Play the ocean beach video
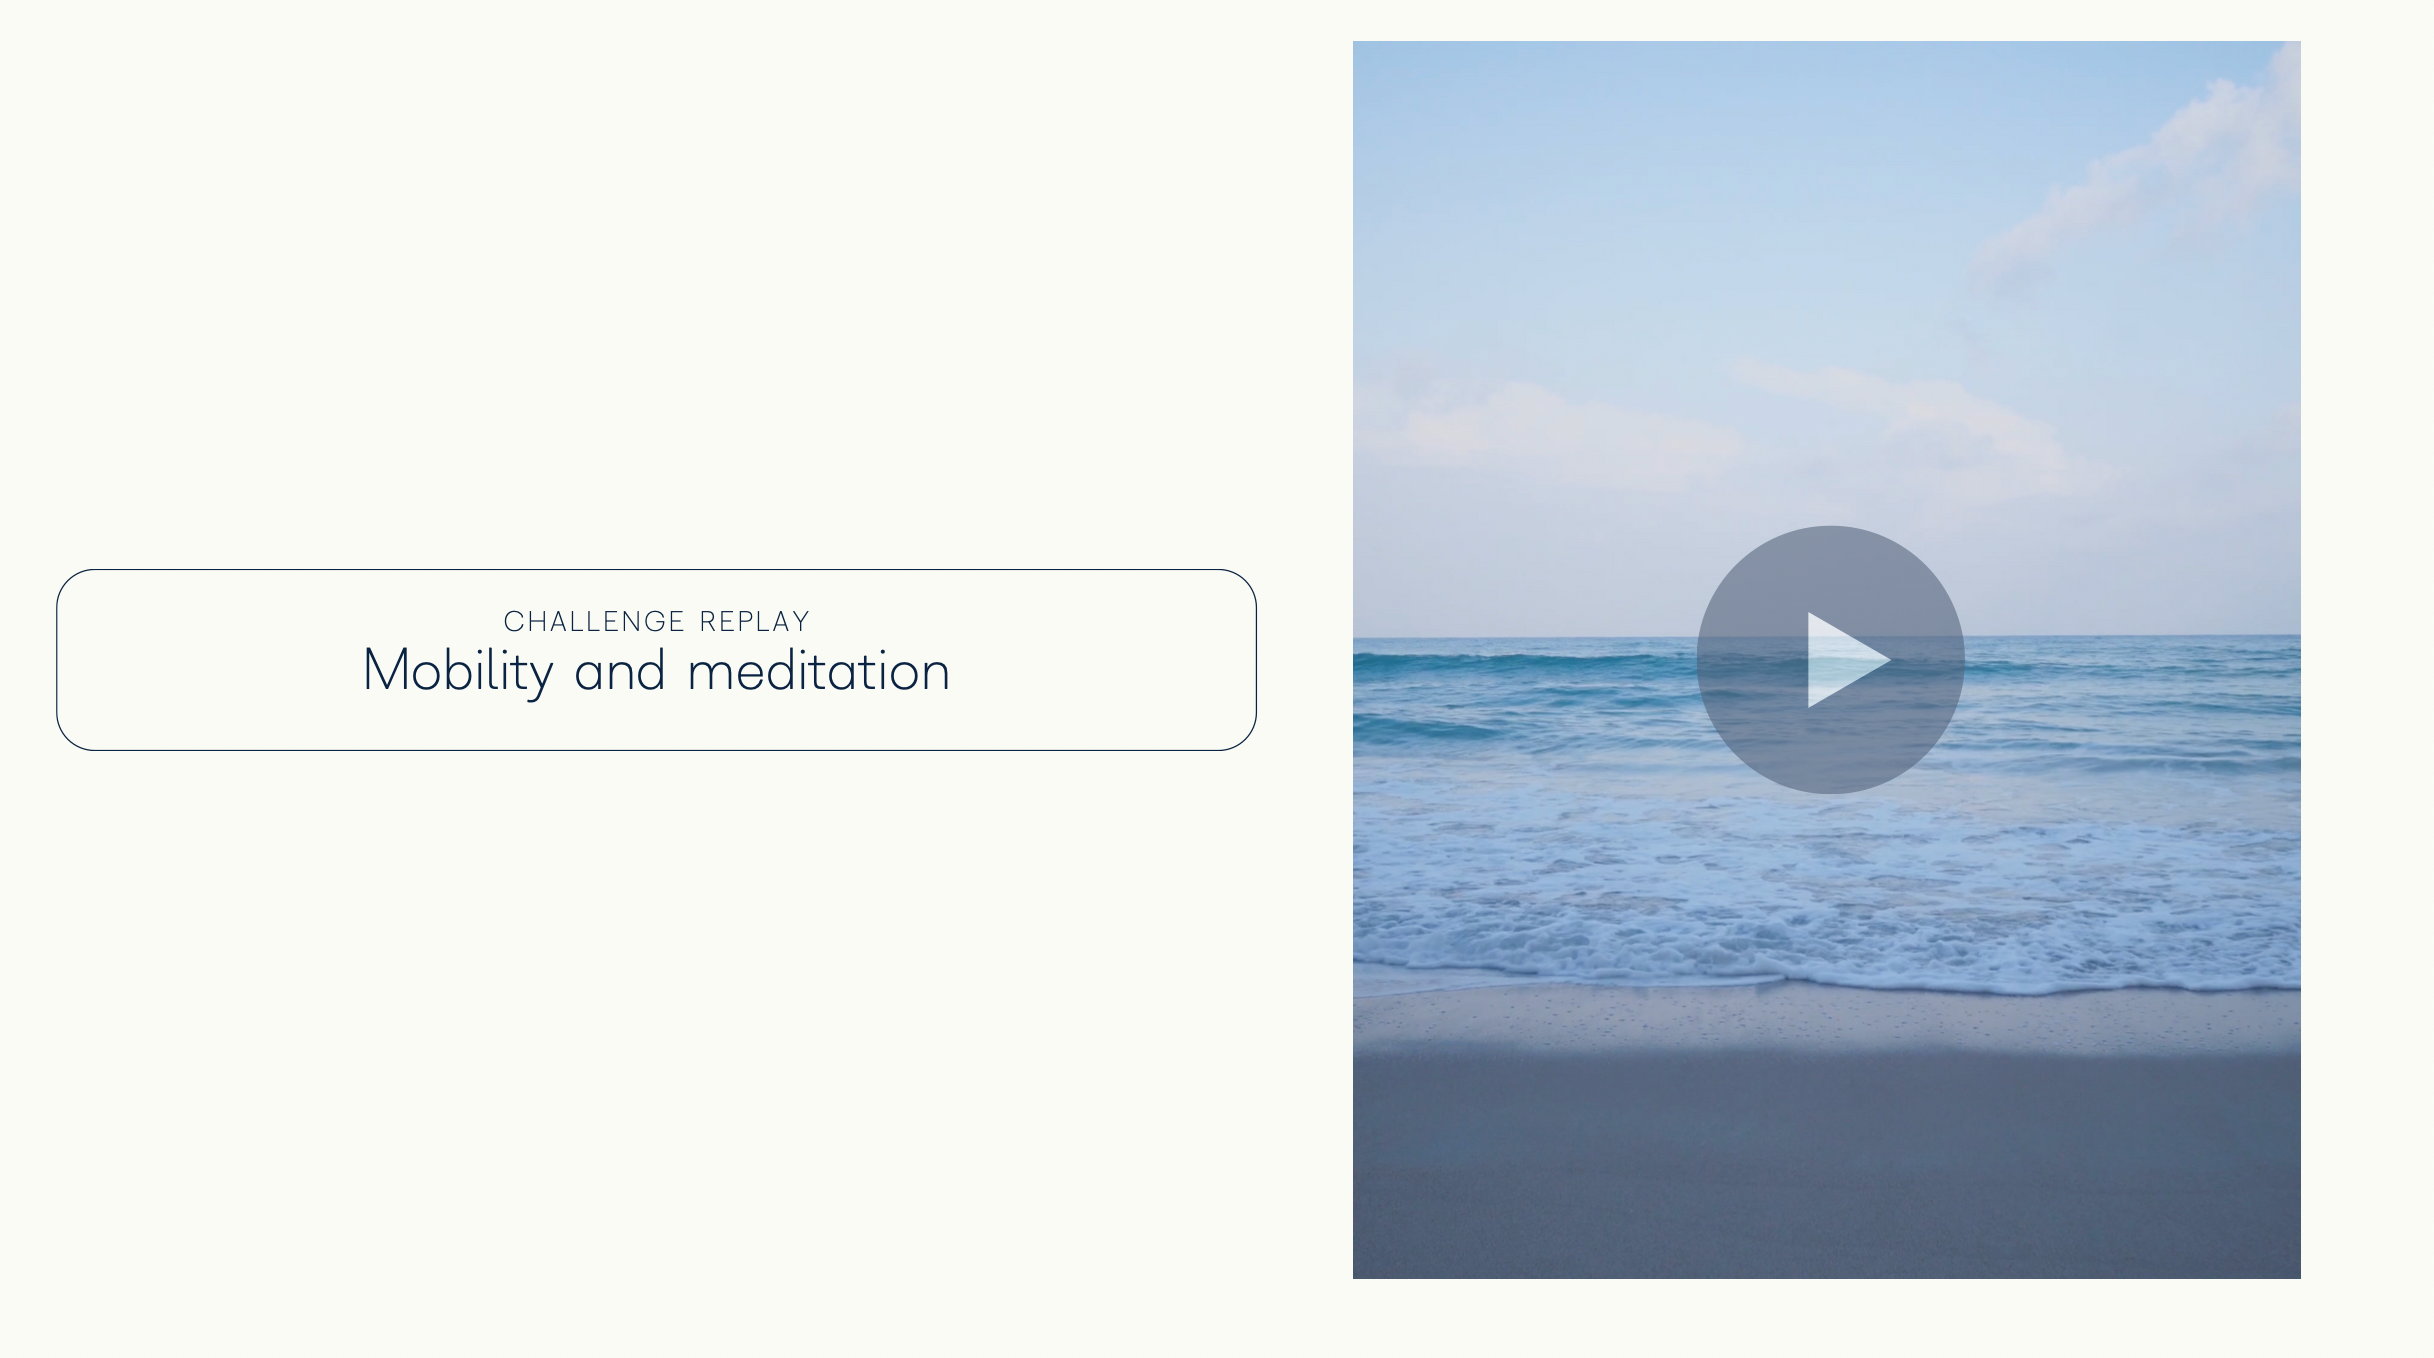The image size is (2434, 1358). 1830,660
